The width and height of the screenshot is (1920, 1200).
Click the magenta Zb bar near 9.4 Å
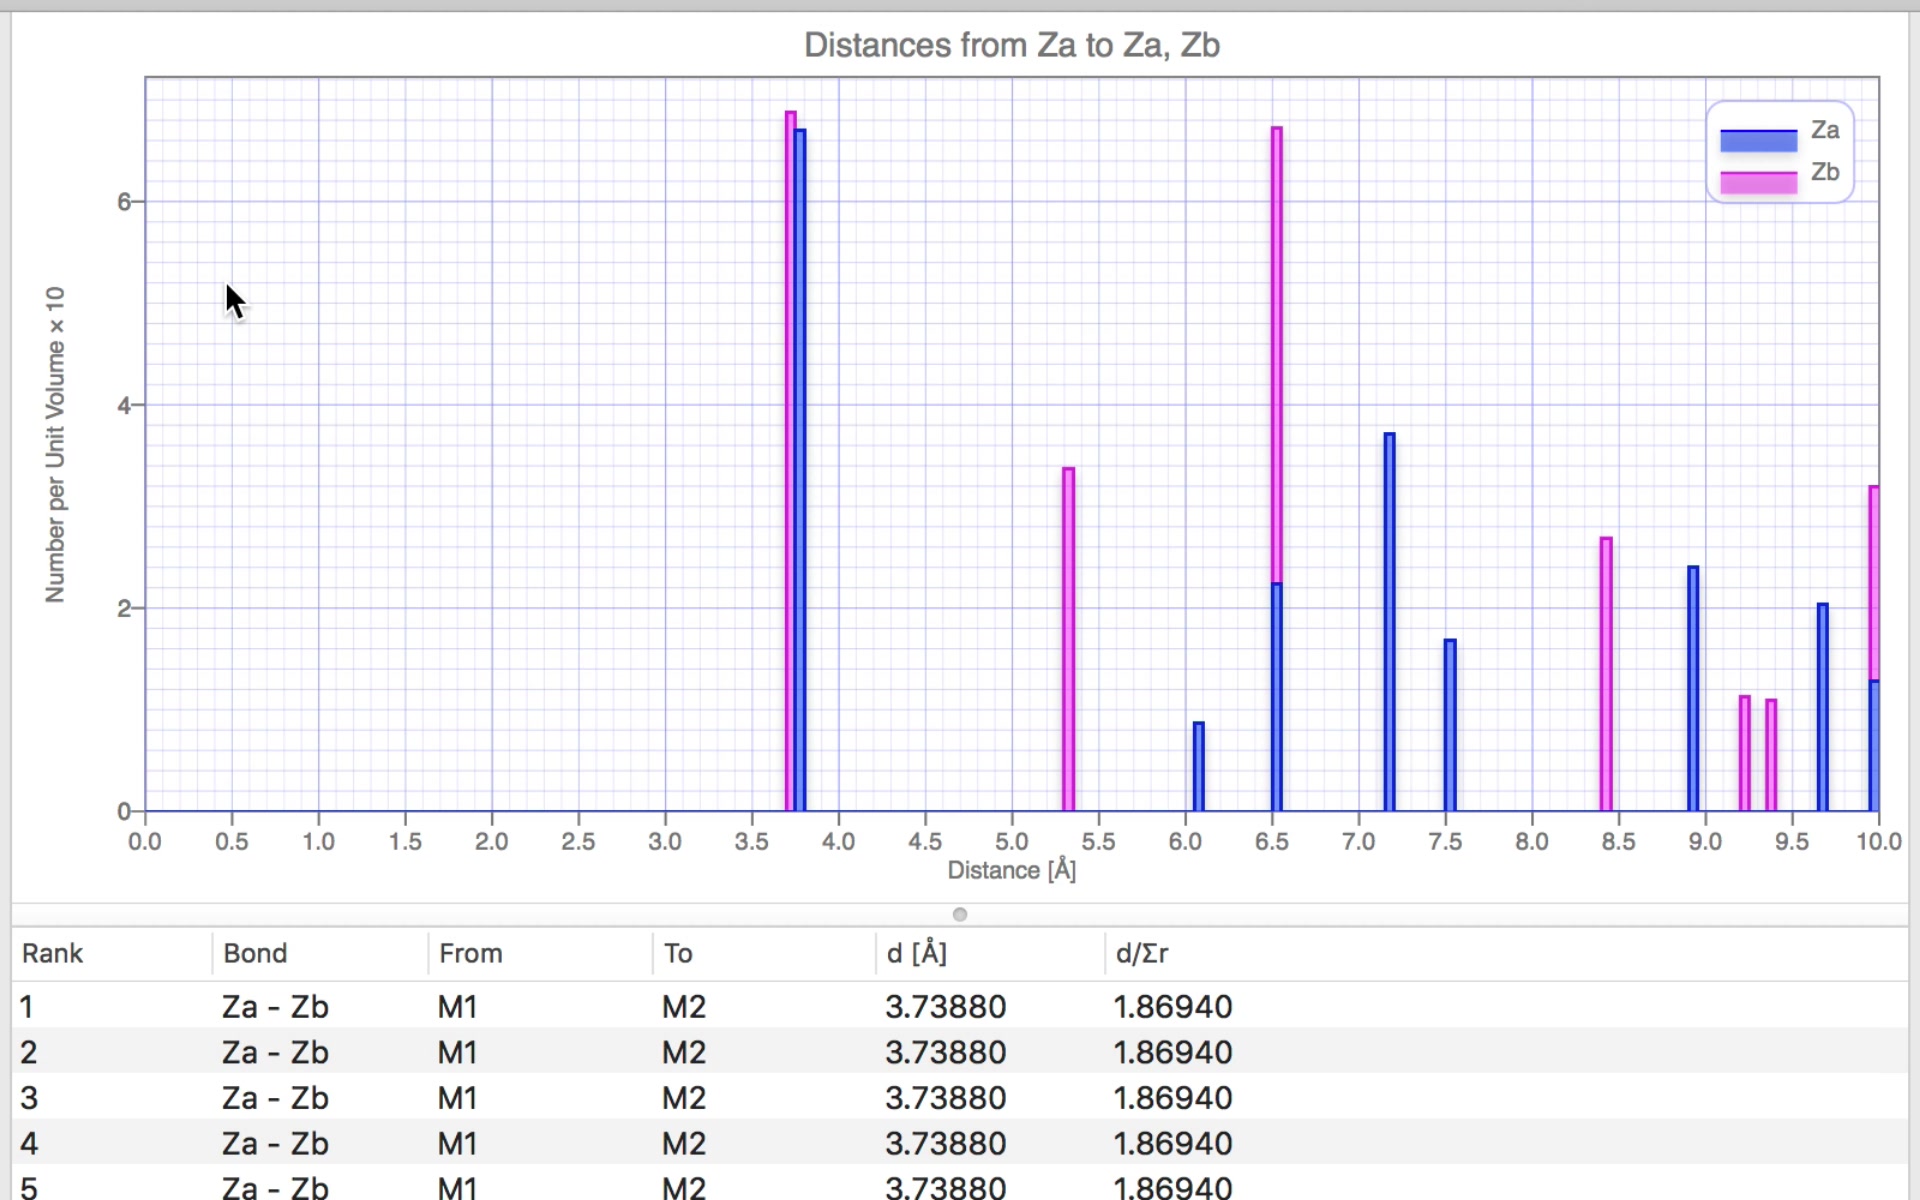(x=1771, y=755)
